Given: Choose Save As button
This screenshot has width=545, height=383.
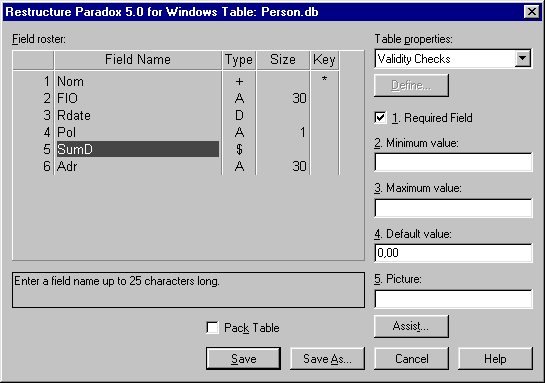Looking at the screenshot, I should tap(327, 358).
